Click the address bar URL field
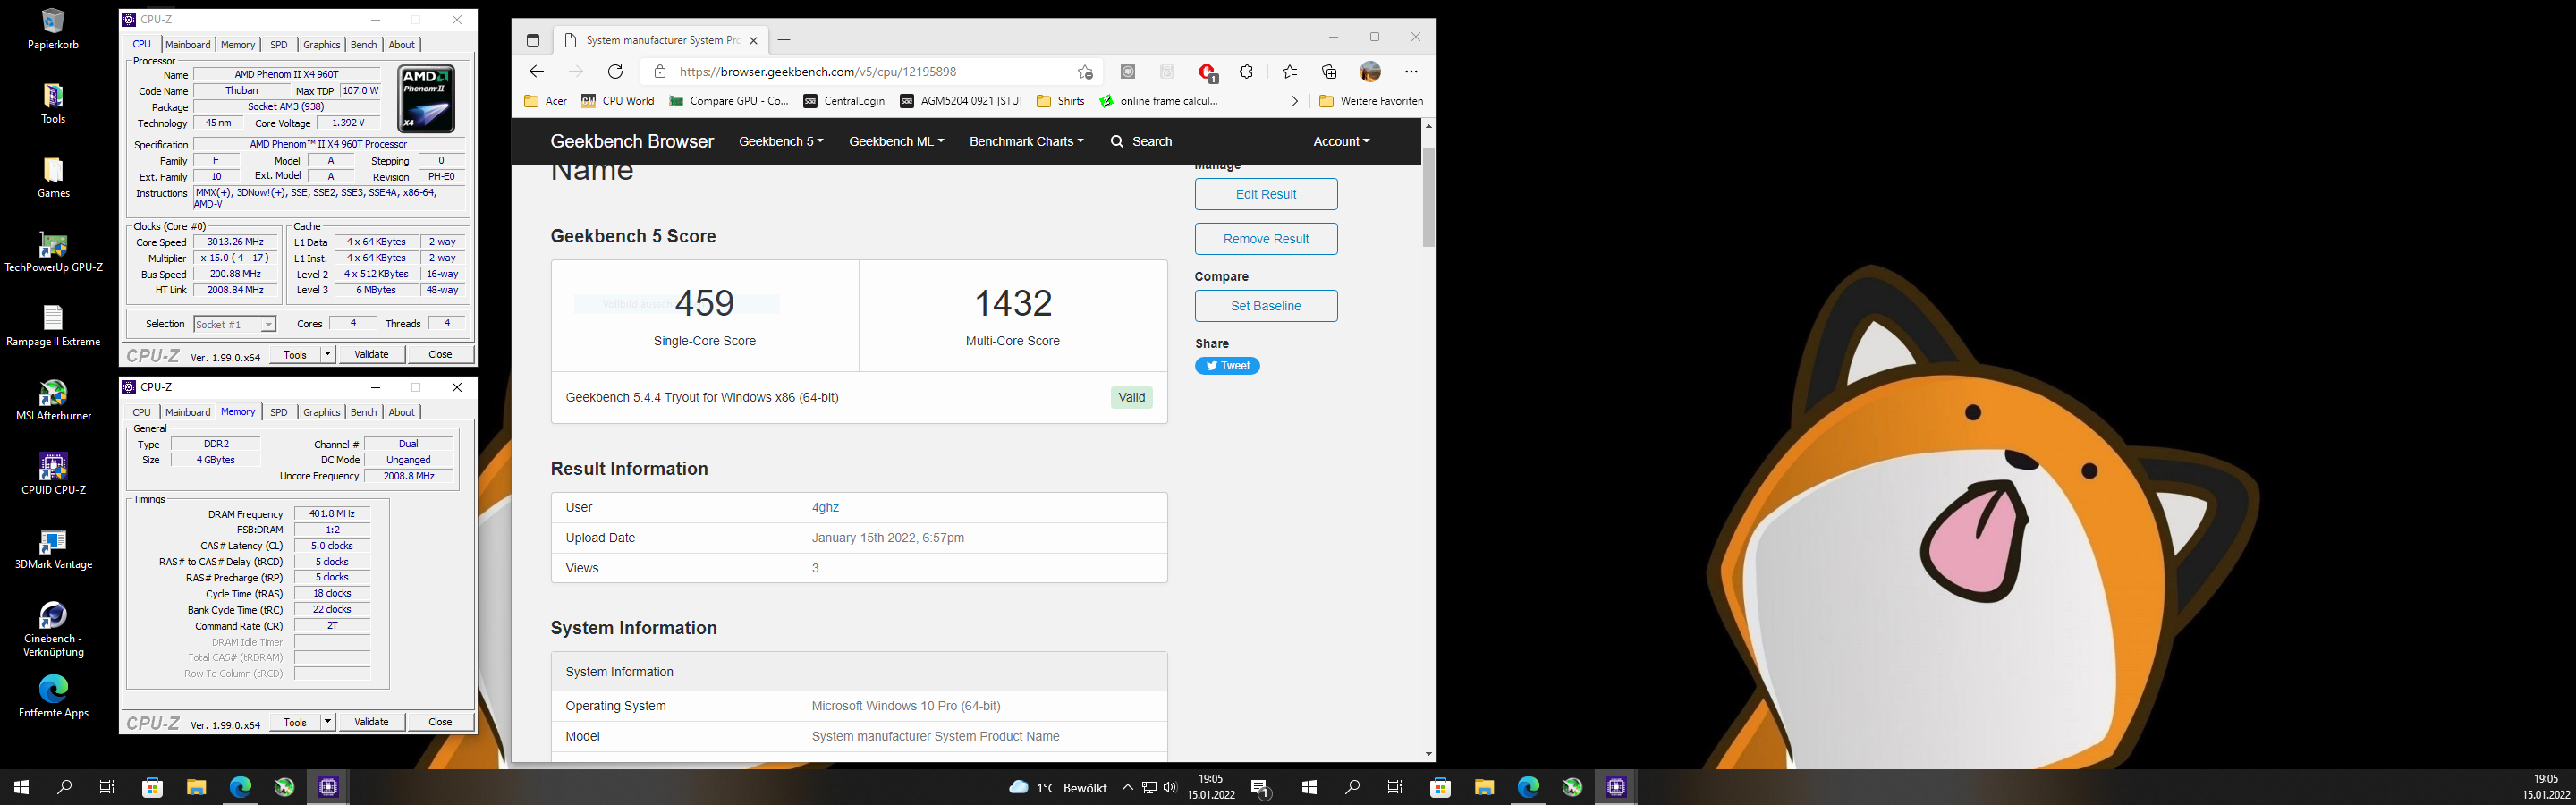2576x805 pixels. pos(870,71)
